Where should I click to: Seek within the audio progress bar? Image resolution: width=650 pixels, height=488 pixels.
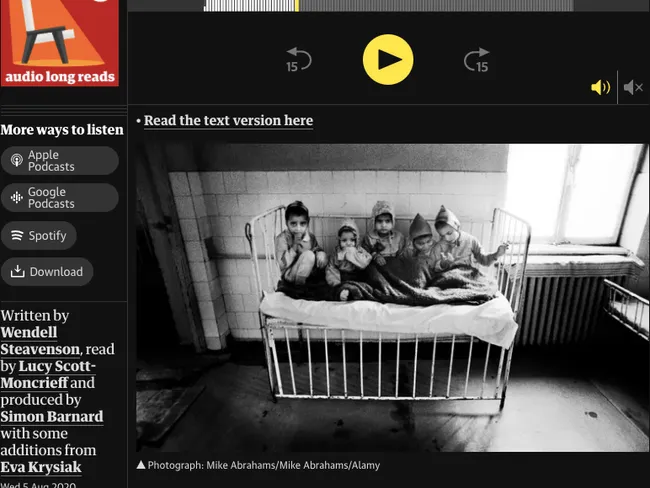point(389,5)
